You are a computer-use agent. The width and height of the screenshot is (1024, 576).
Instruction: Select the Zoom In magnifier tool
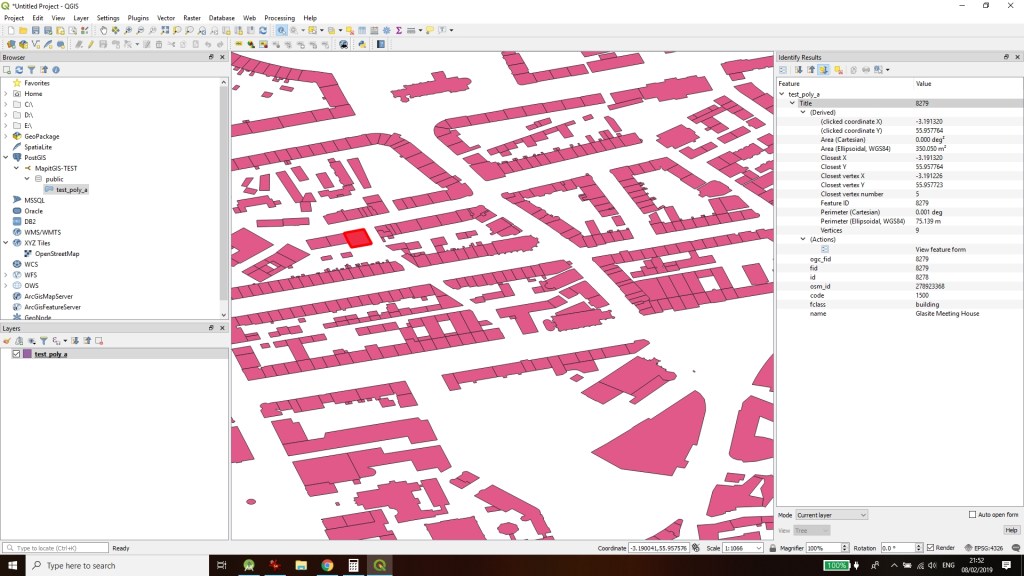[x=128, y=30]
